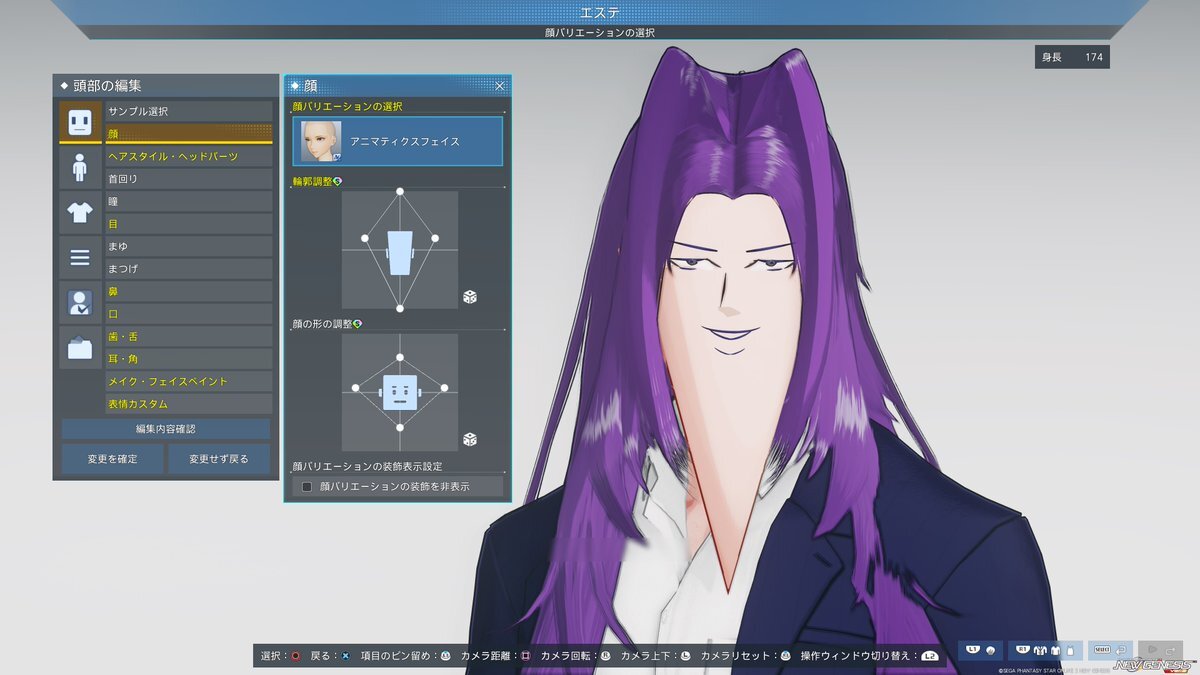
Task: Randomize face shape adjustment with dice icon
Action: [469, 439]
